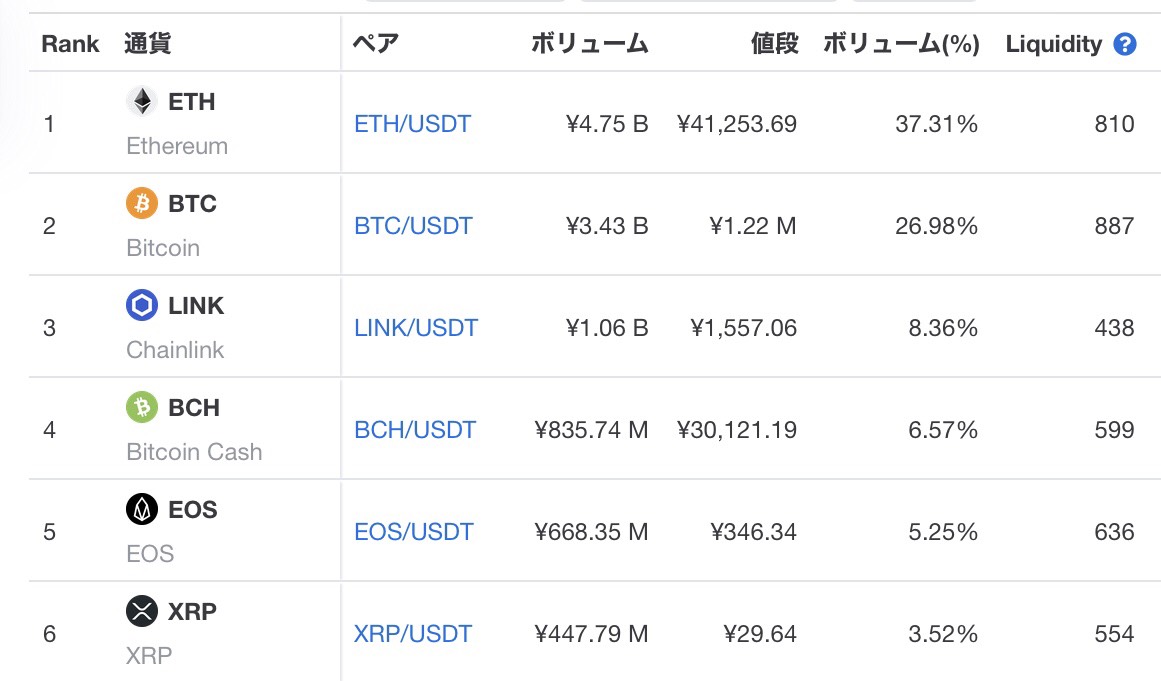Open the Liquidity help question icon
This screenshot has height=681, width=1161.
click(x=1125, y=44)
